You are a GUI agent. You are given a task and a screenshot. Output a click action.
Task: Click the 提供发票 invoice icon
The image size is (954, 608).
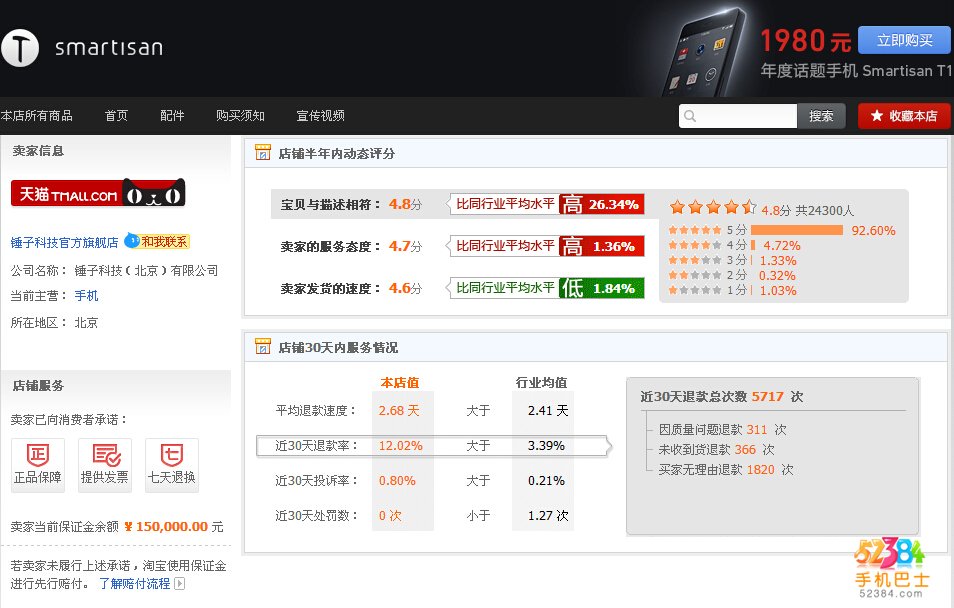pos(105,464)
